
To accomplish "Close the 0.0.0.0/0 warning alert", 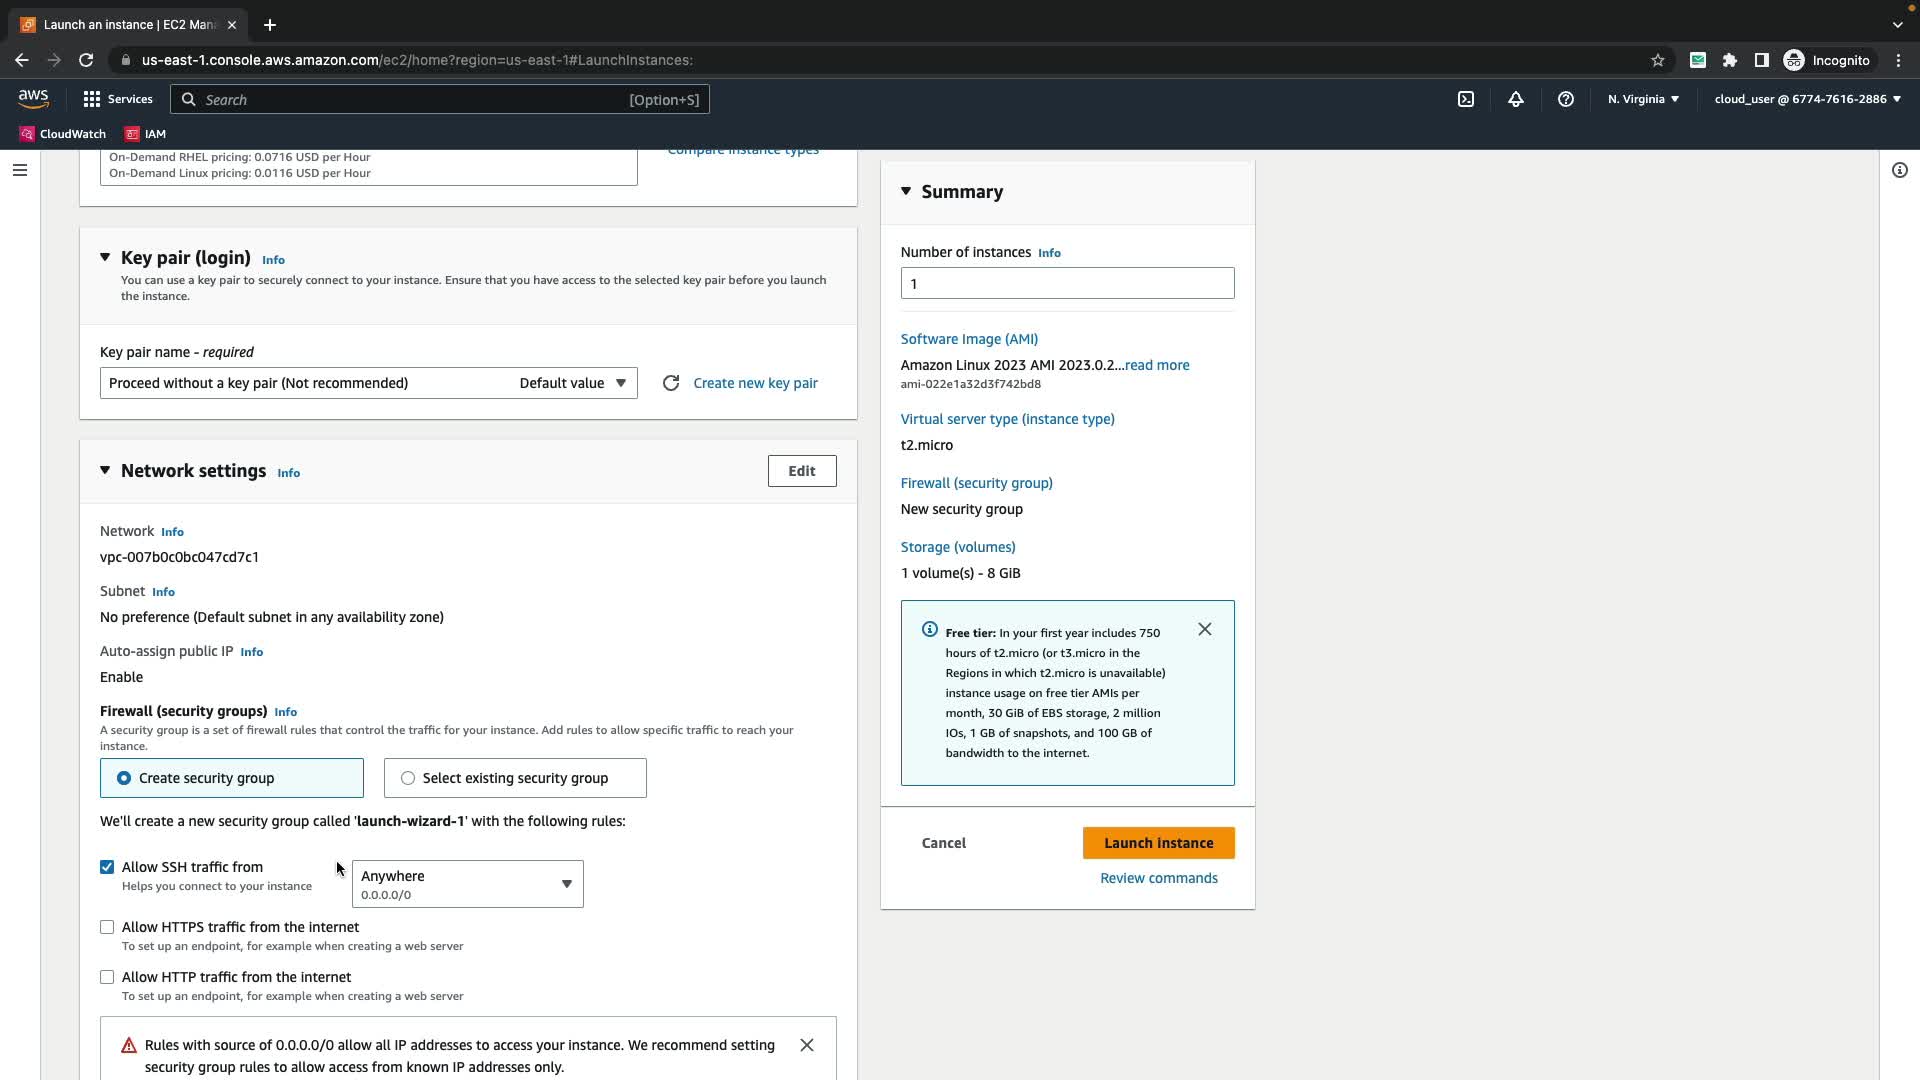I will click(x=807, y=1045).
